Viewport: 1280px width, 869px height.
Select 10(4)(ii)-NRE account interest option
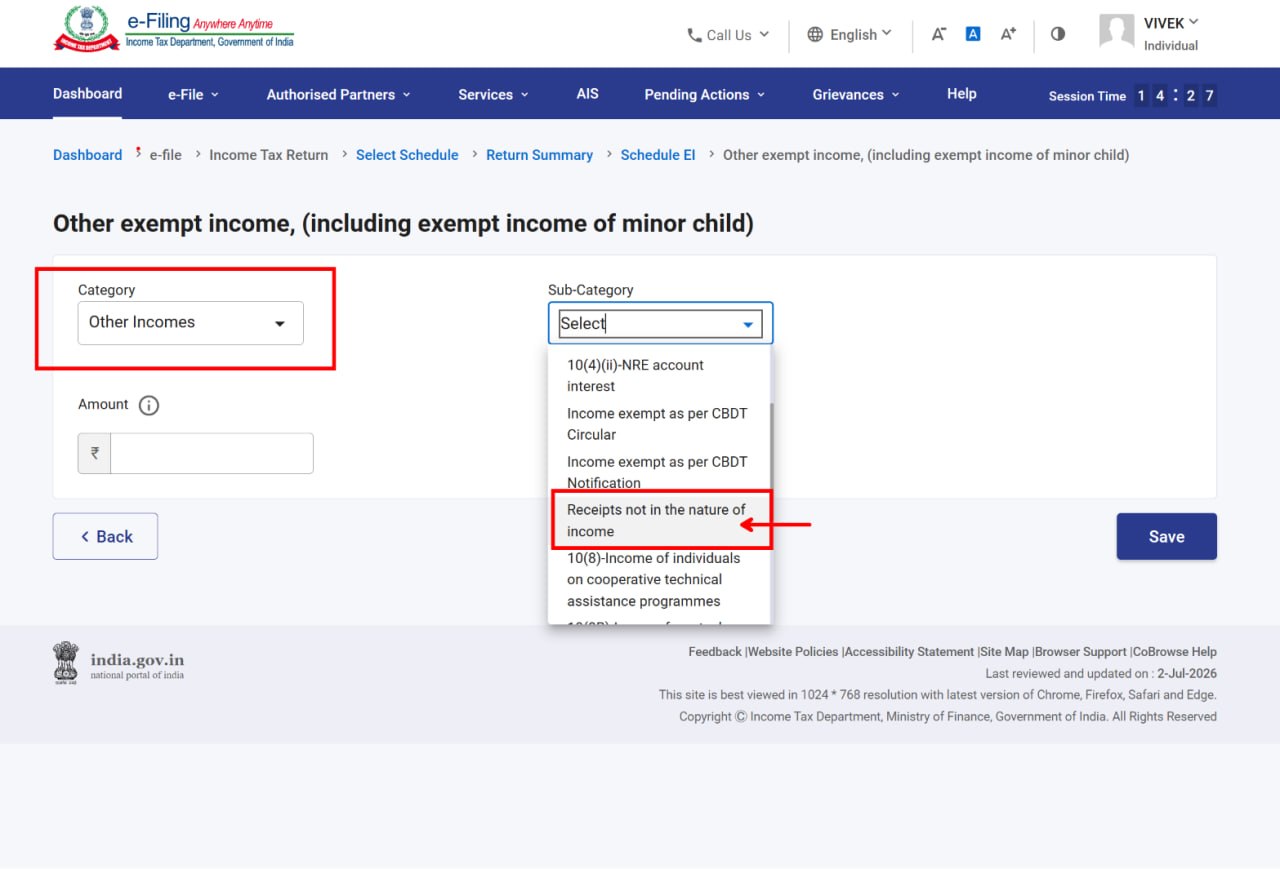[658, 376]
